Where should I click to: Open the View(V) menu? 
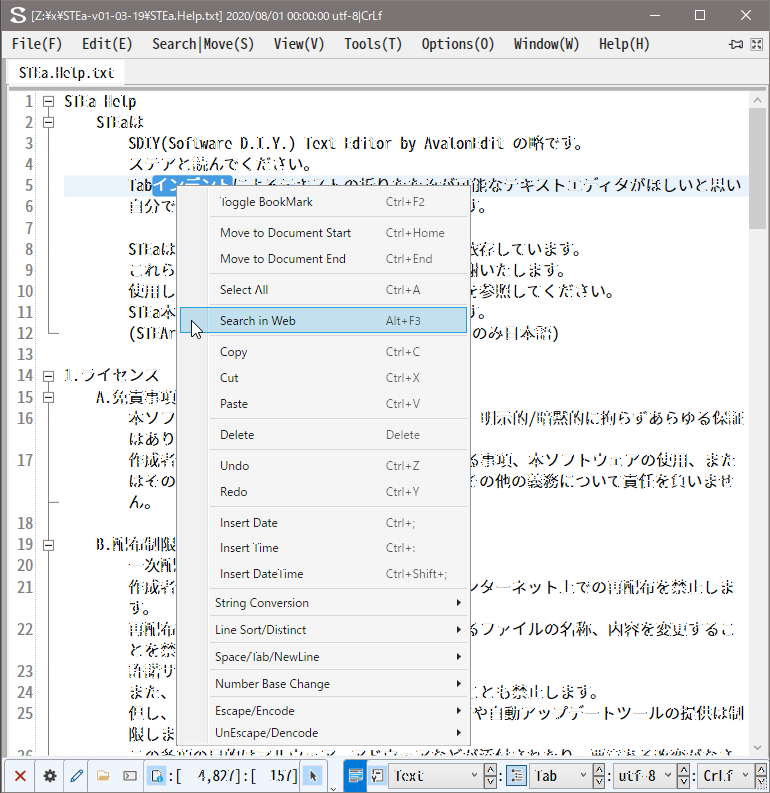[x=299, y=44]
